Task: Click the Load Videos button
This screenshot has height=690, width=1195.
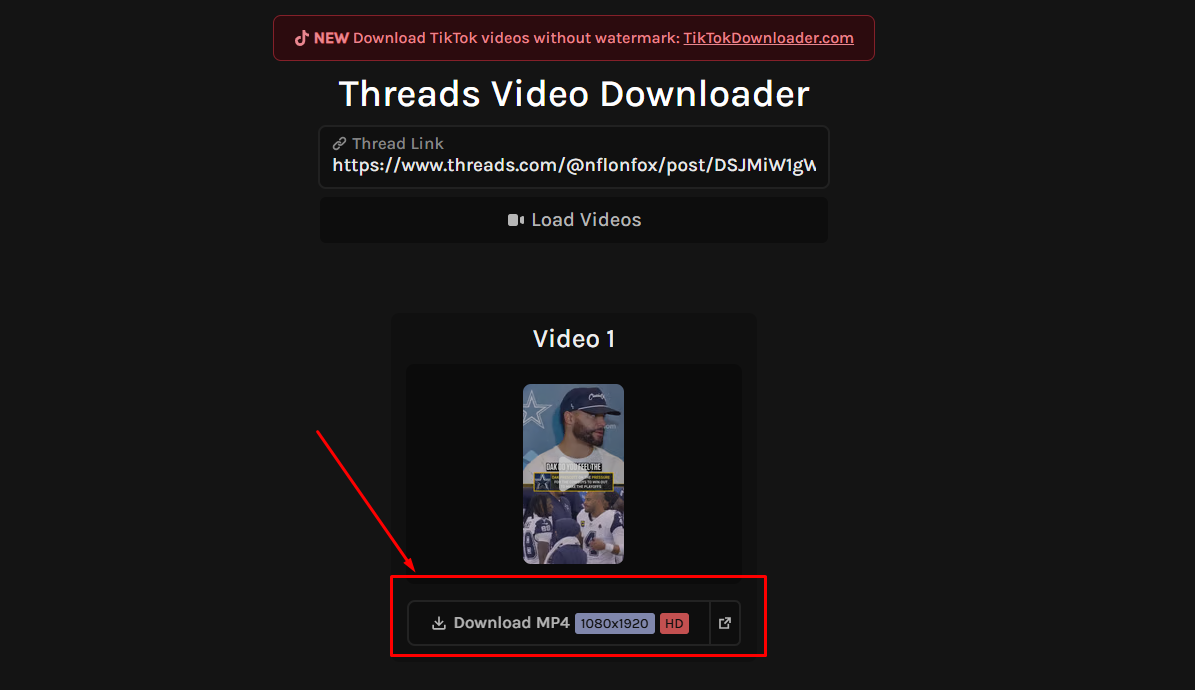Action: pyautogui.click(x=574, y=220)
